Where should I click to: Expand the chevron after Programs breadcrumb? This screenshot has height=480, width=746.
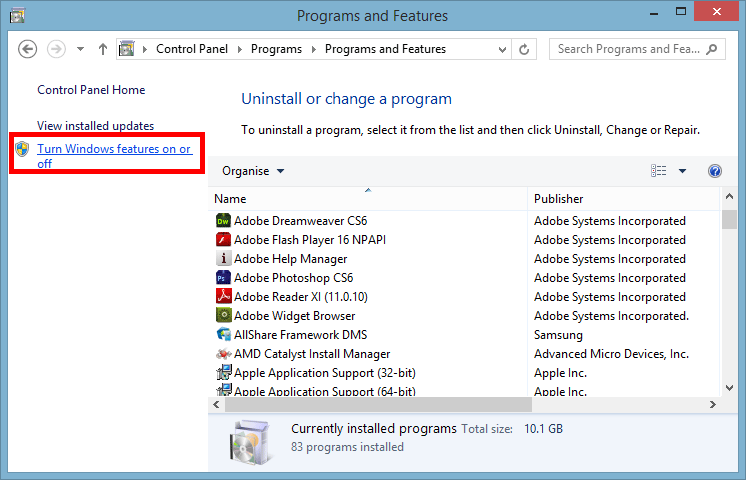tap(314, 49)
